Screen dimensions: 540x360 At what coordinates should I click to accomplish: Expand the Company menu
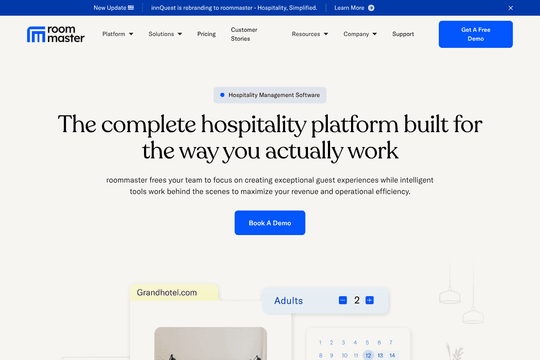[x=360, y=34]
